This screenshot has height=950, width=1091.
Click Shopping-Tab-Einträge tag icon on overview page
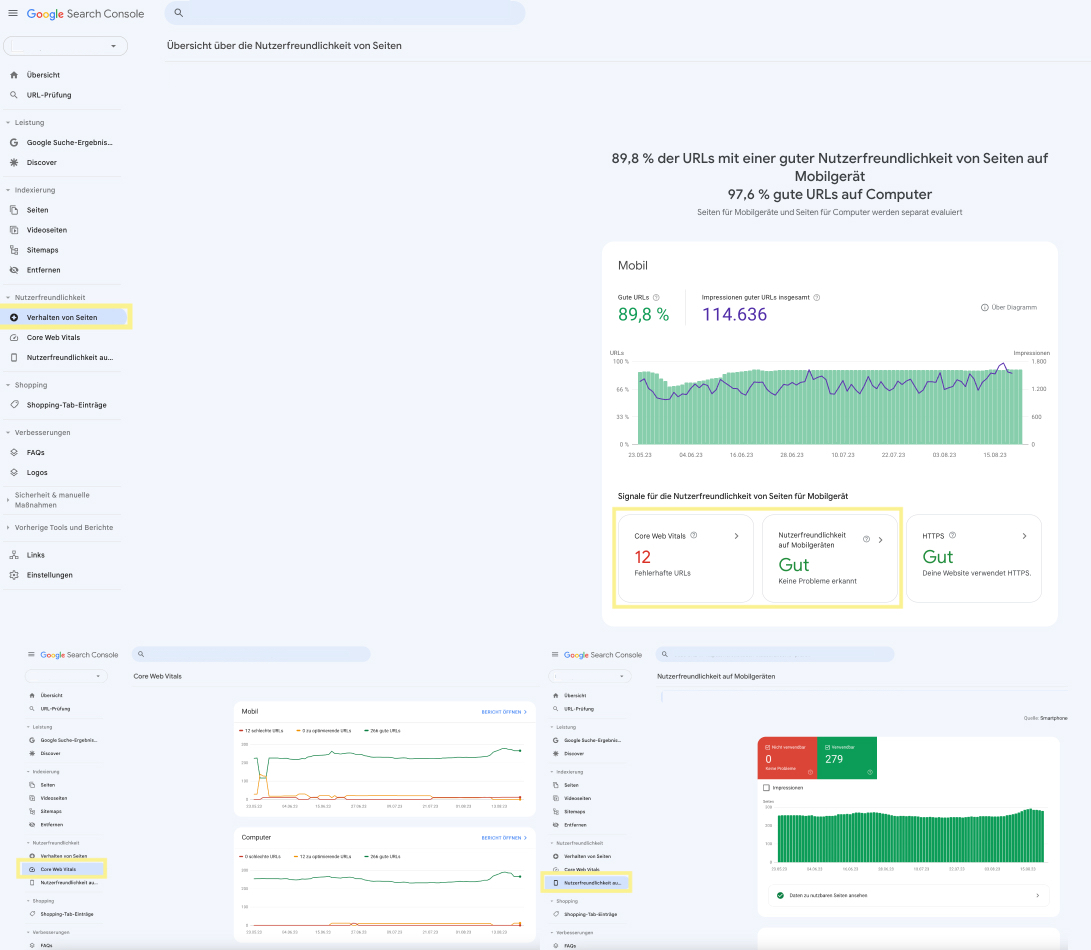(14, 404)
